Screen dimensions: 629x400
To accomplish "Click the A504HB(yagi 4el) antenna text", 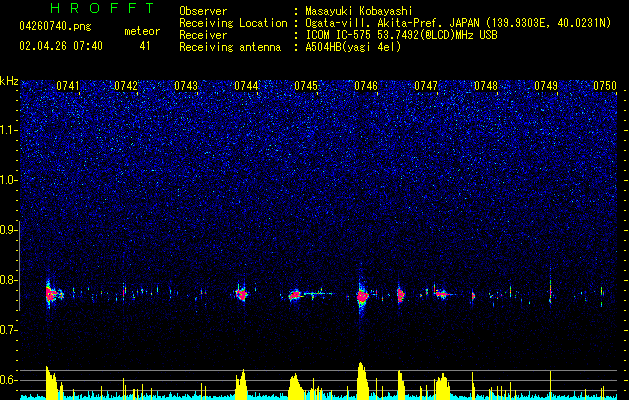I will [353, 47].
